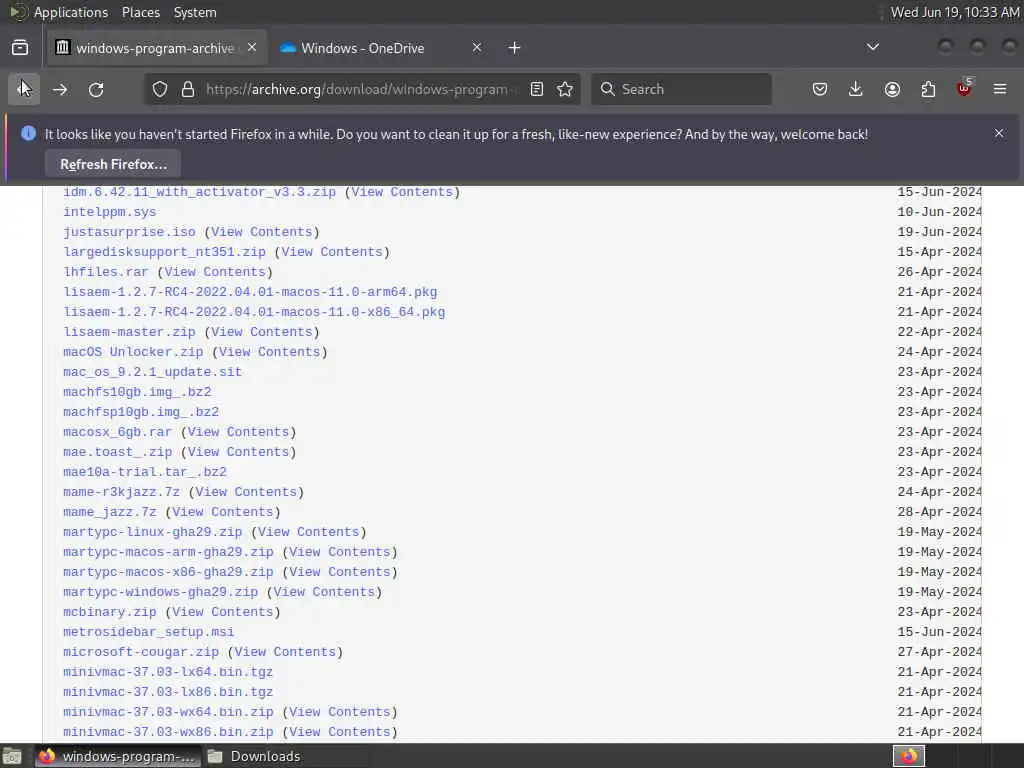This screenshot has width=1024, height=768.
Task: View Contents of macosx_6gb.rar
Action: [238, 432]
